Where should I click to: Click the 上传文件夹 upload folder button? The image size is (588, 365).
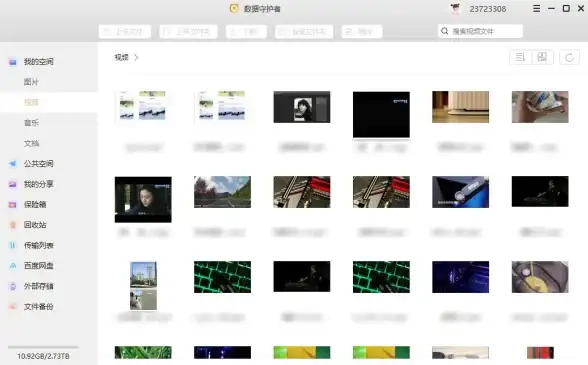coord(188,32)
